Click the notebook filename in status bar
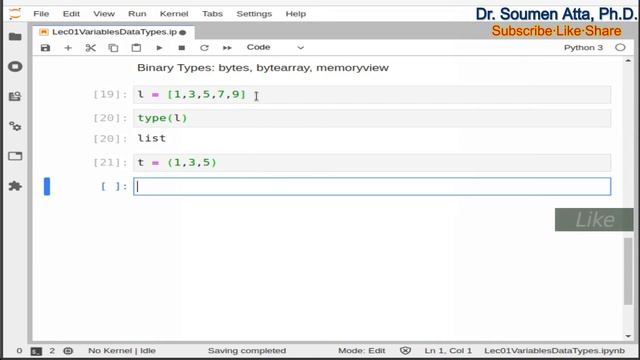 pyautogui.click(x=554, y=351)
